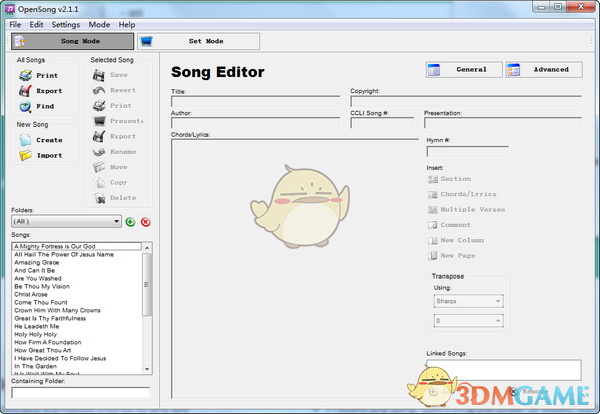Screen dimensions: 600x414
Task: Click the Delete song icon
Action: point(99,198)
